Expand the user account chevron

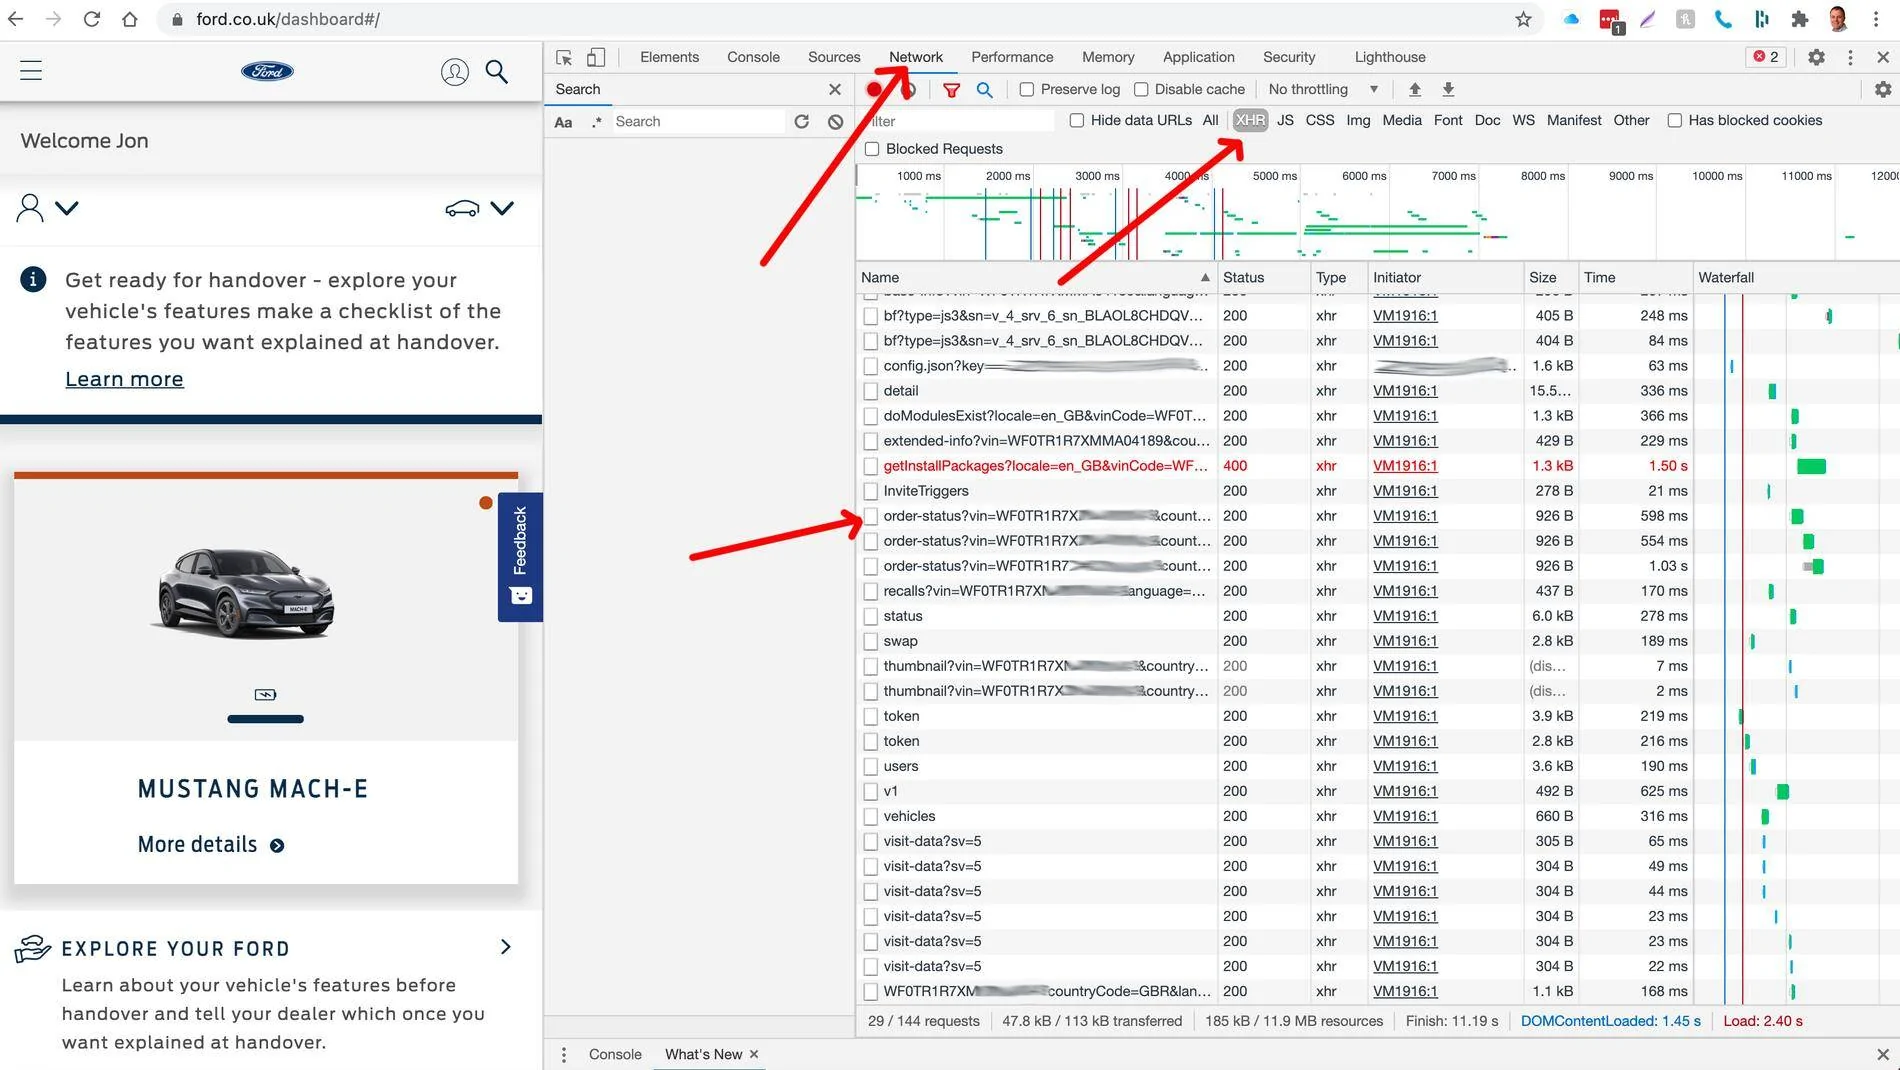[67, 208]
